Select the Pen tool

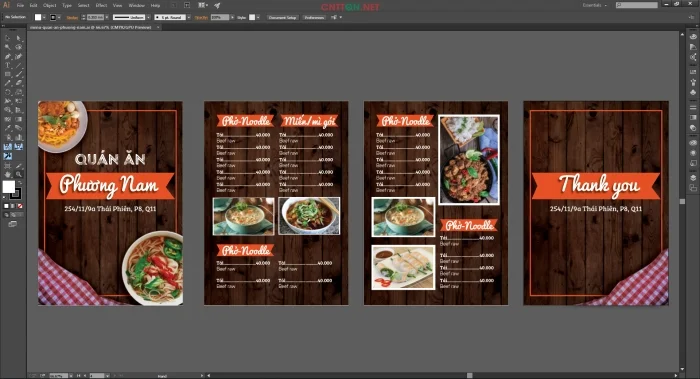[8, 57]
